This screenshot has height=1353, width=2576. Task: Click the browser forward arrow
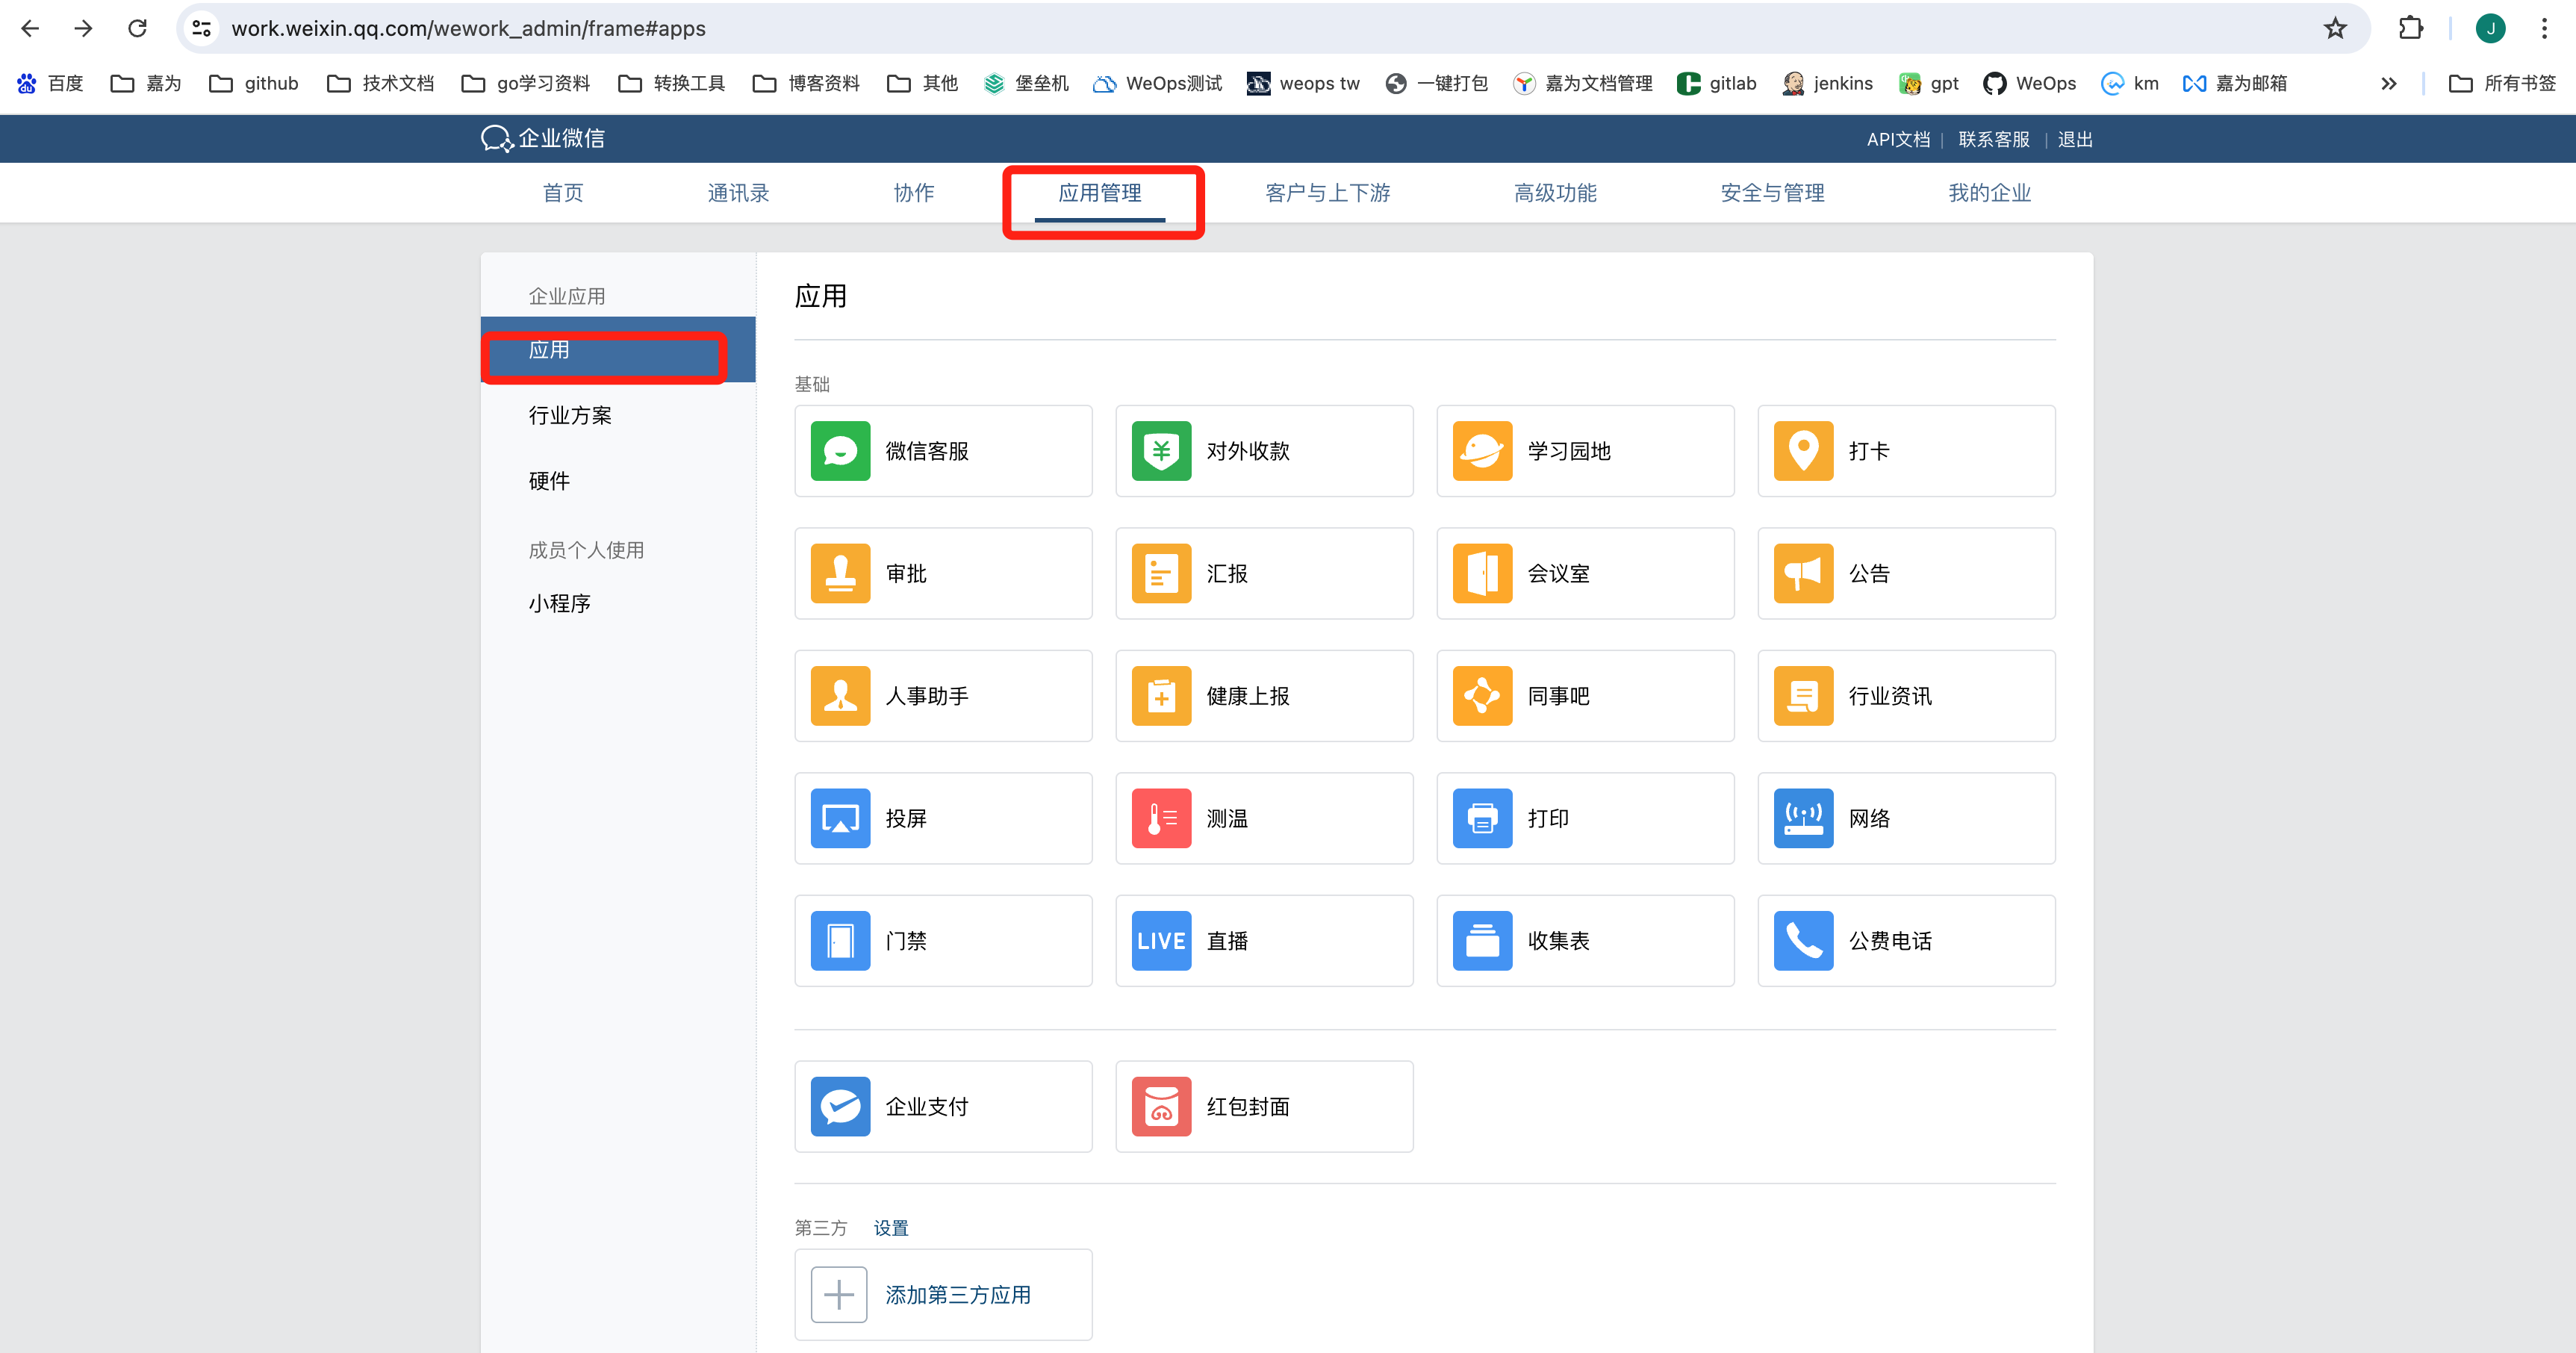[x=83, y=28]
